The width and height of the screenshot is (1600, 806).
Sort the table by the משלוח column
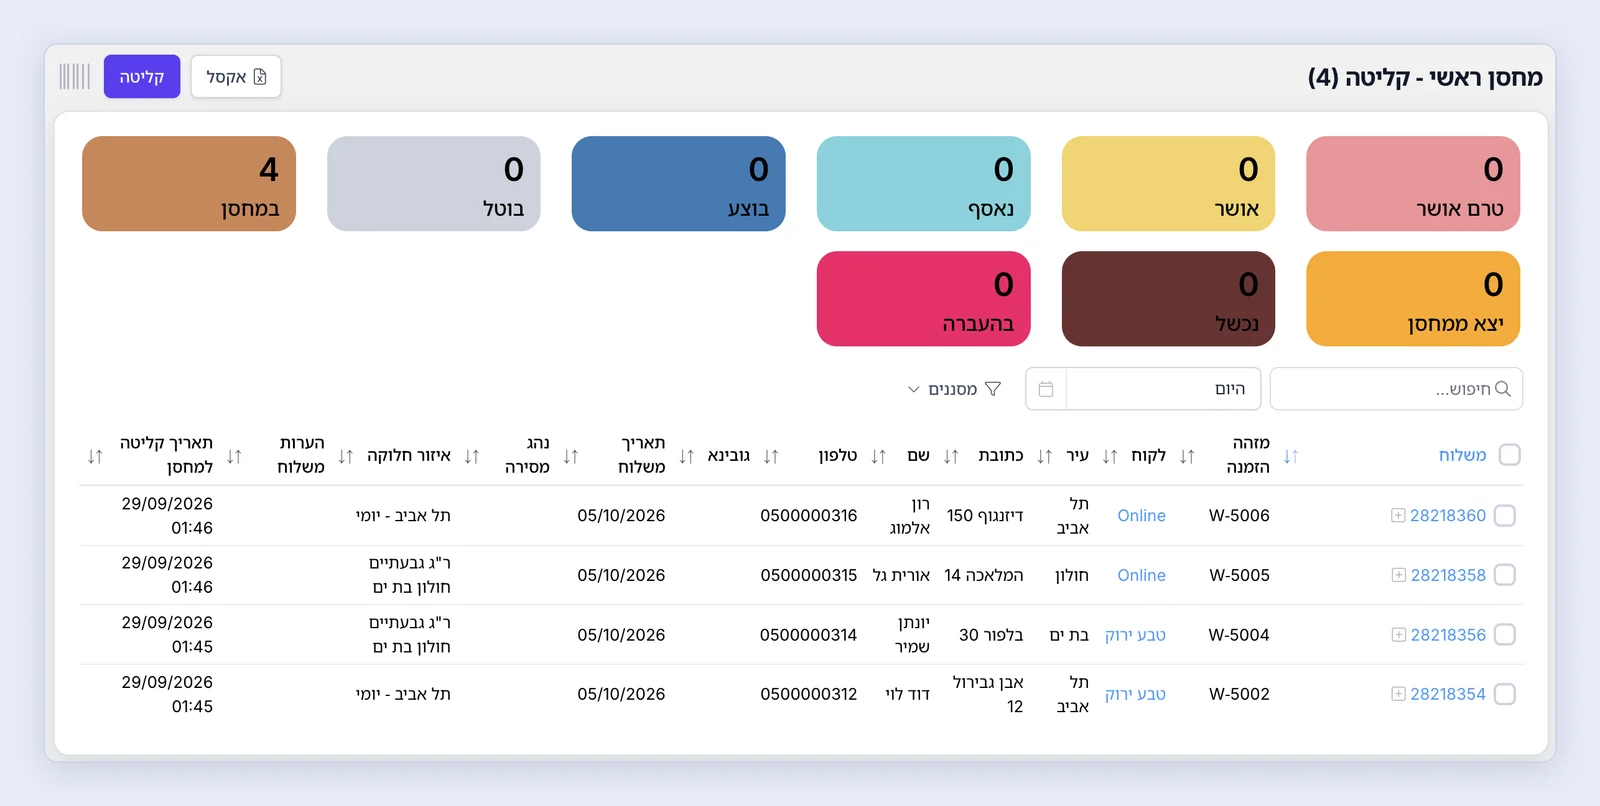pyautogui.click(x=1291, y=456)
